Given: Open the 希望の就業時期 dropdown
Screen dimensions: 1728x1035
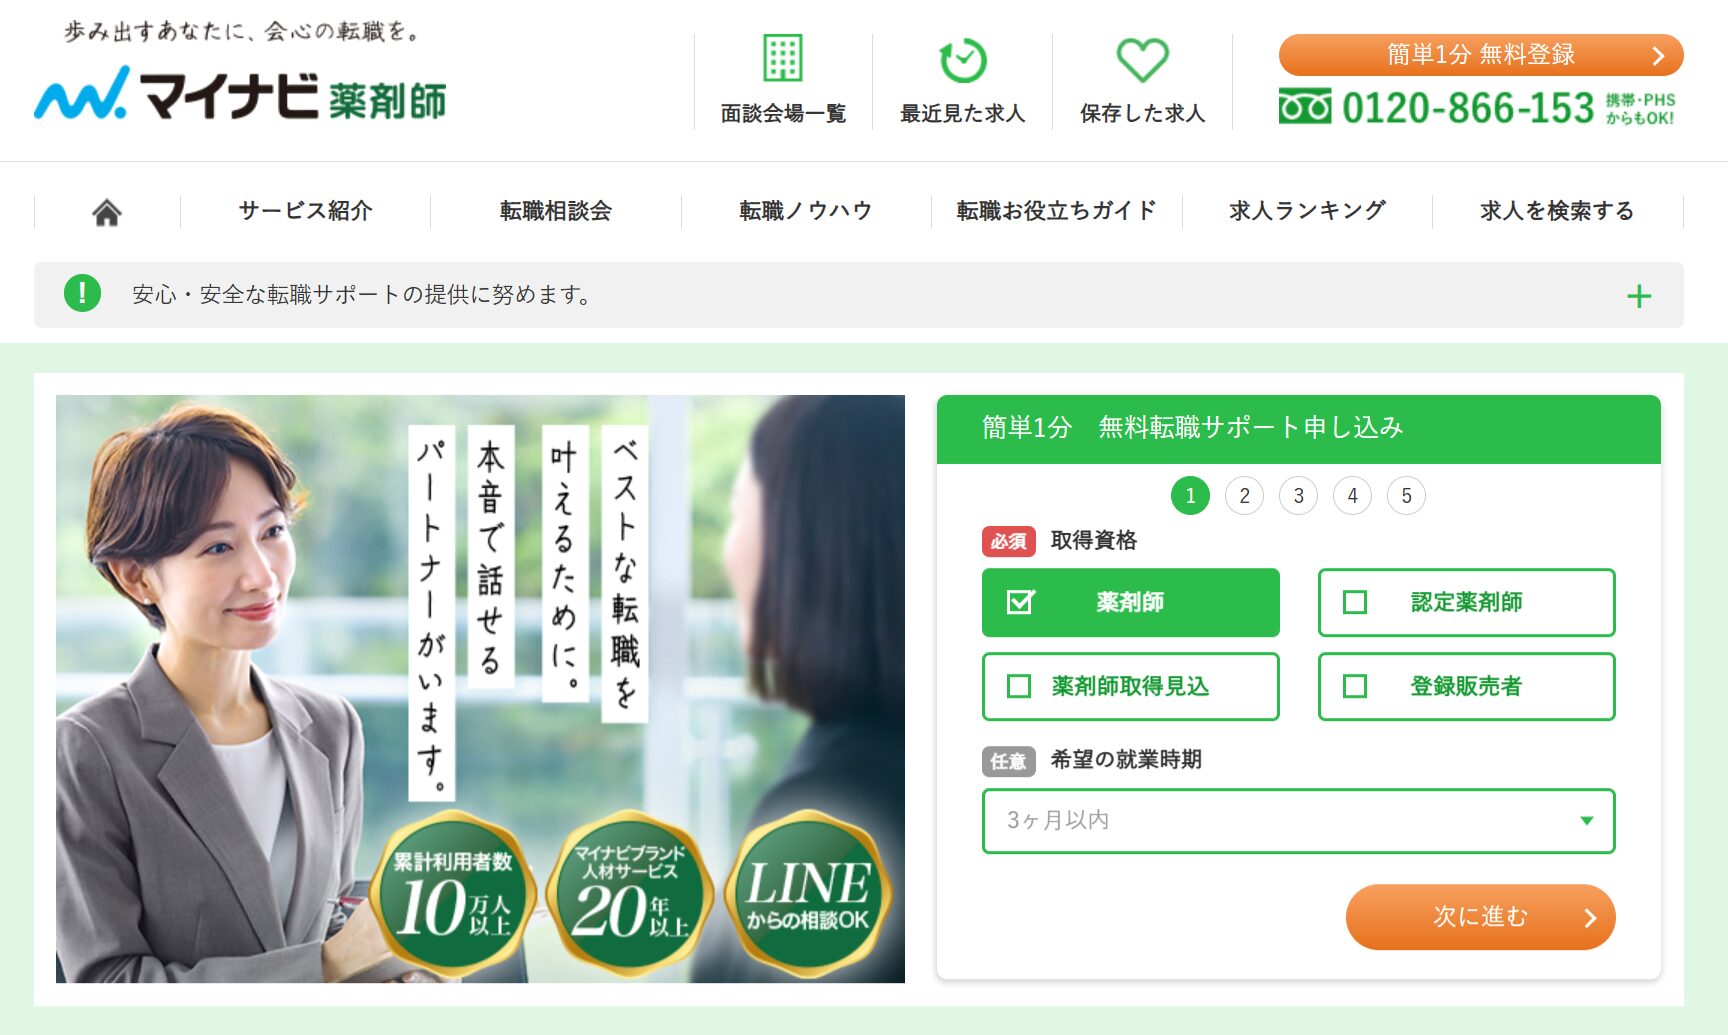Looking at the screenshot, I should coord(1299,821).
